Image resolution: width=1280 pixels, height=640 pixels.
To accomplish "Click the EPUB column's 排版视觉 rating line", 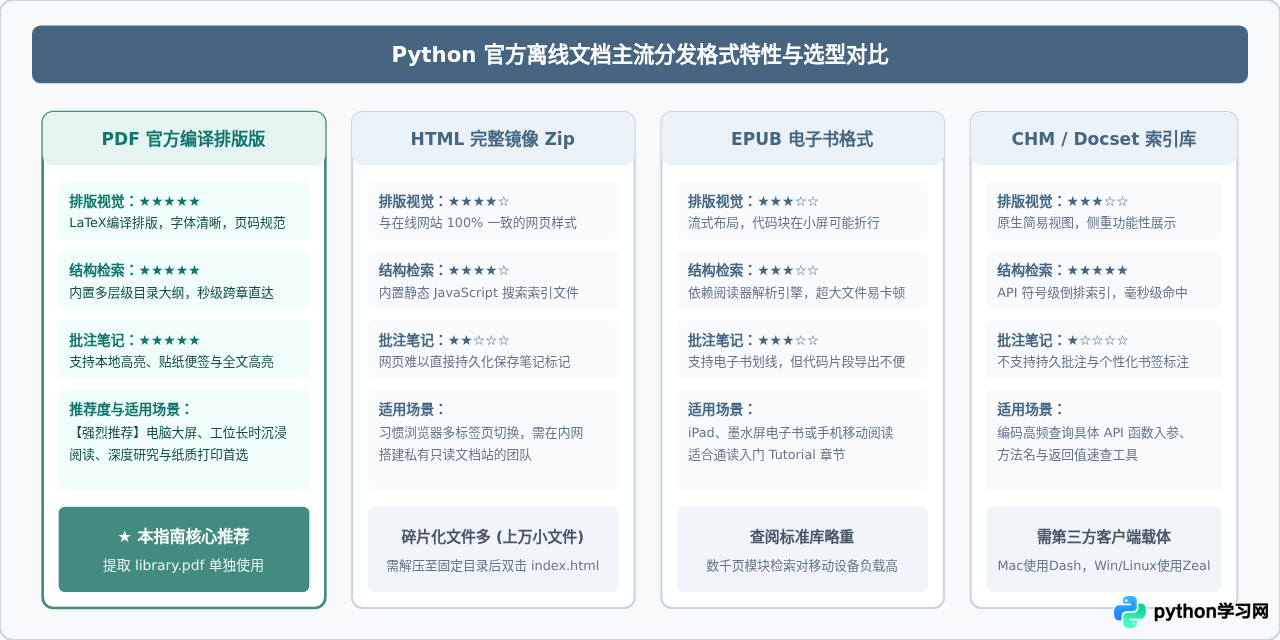I will coord(754,201).
